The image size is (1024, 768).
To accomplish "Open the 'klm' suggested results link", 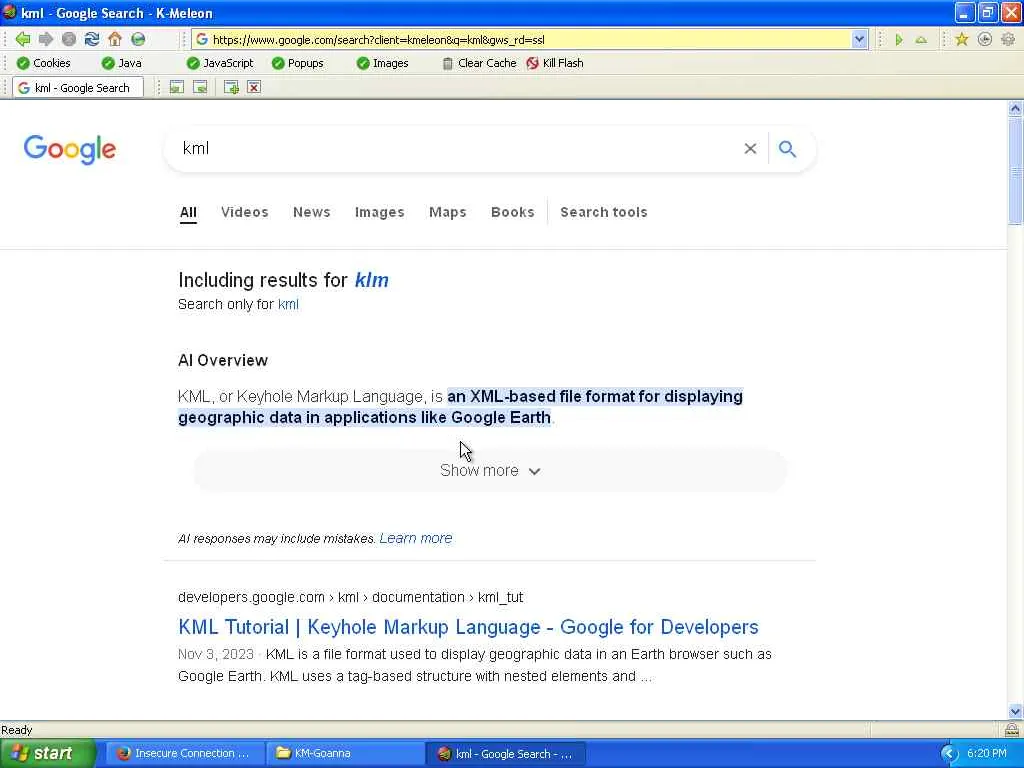I will (372, 280).
